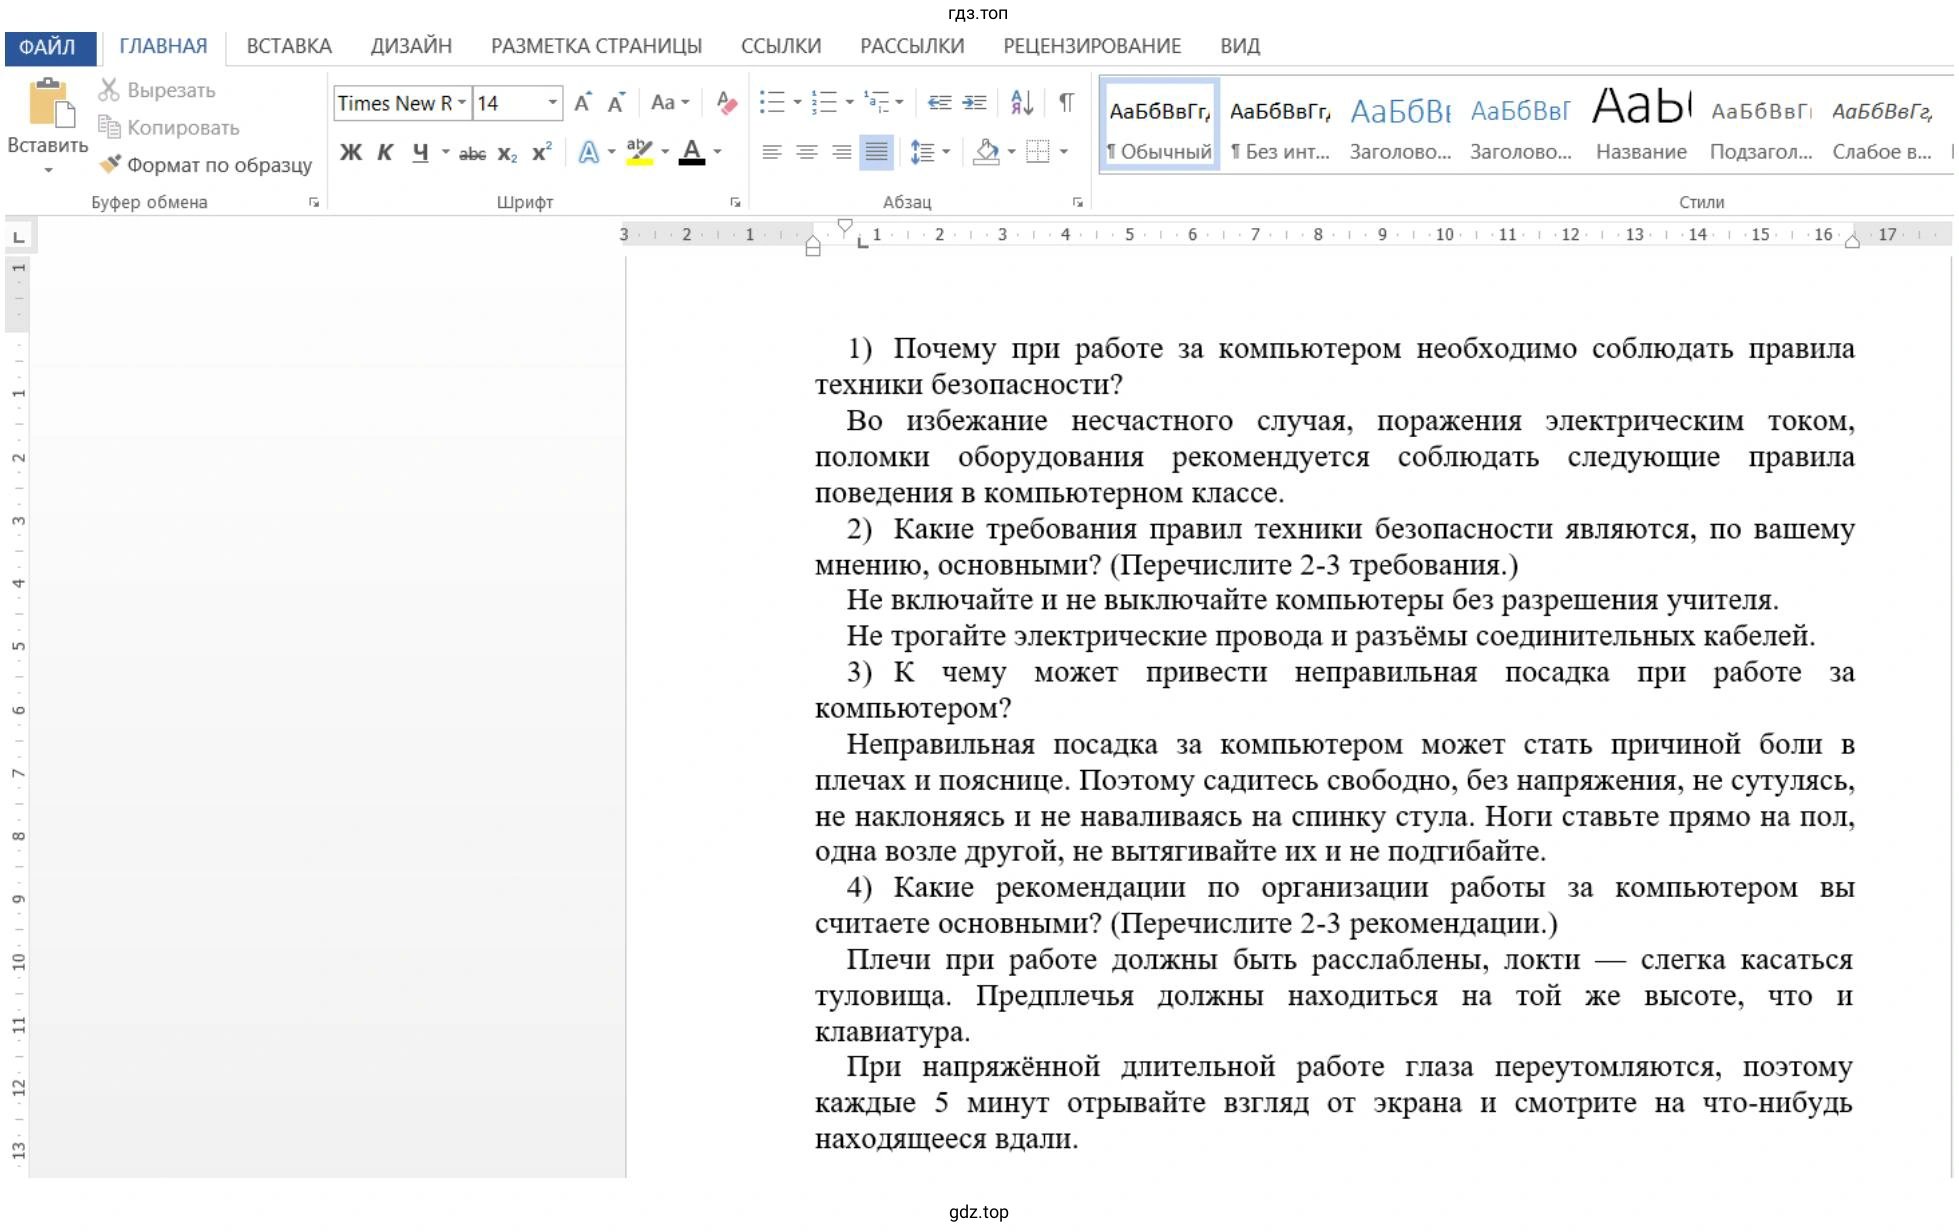Viewport: 1959px width, 1232px height.
Task: Click the borders grid icon
Action: [x=1039, y=152]
